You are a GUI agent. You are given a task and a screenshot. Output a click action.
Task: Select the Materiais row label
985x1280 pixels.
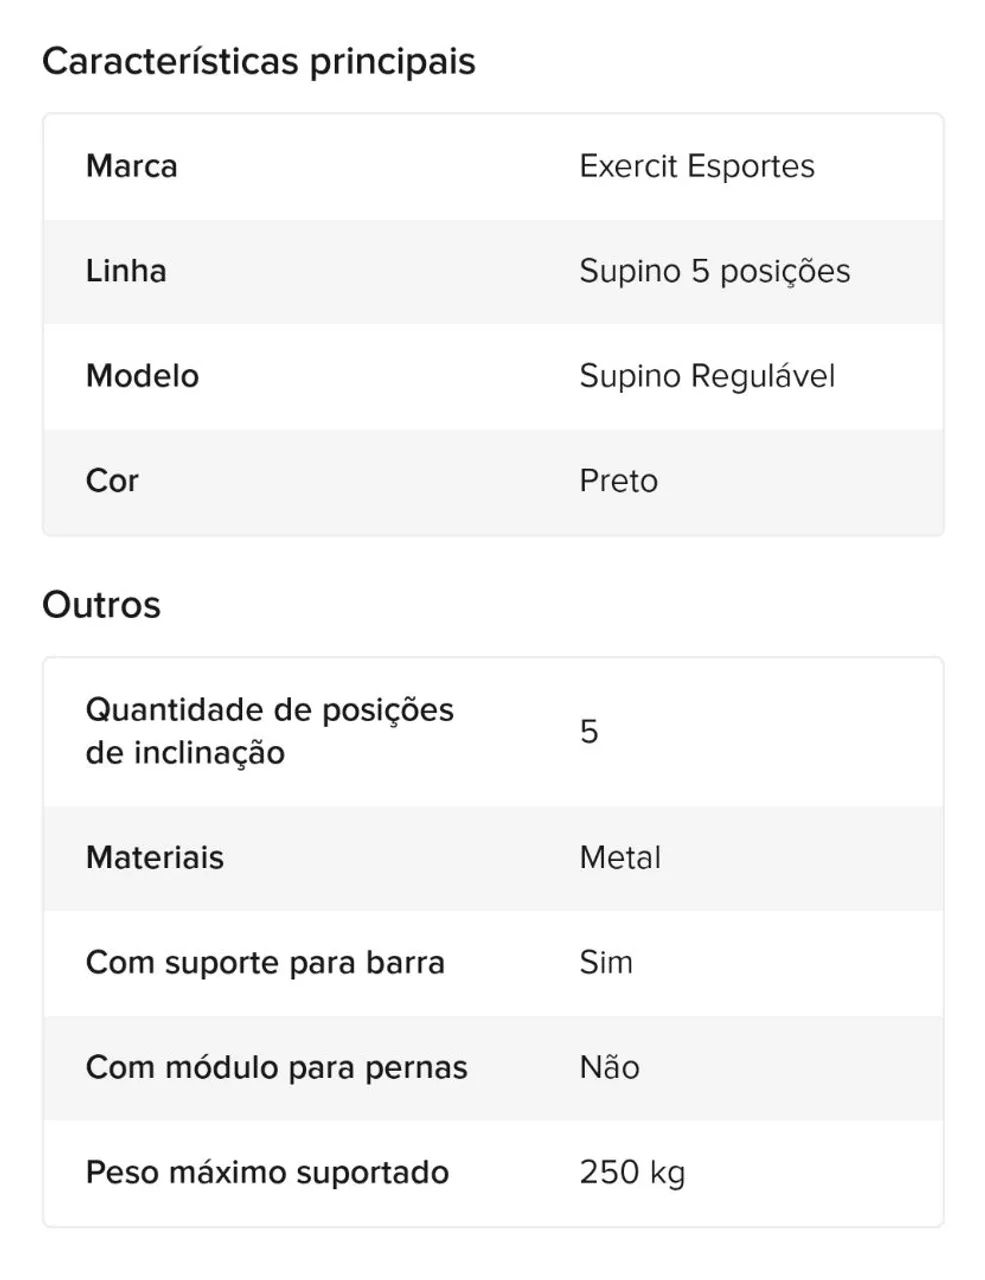155,858
